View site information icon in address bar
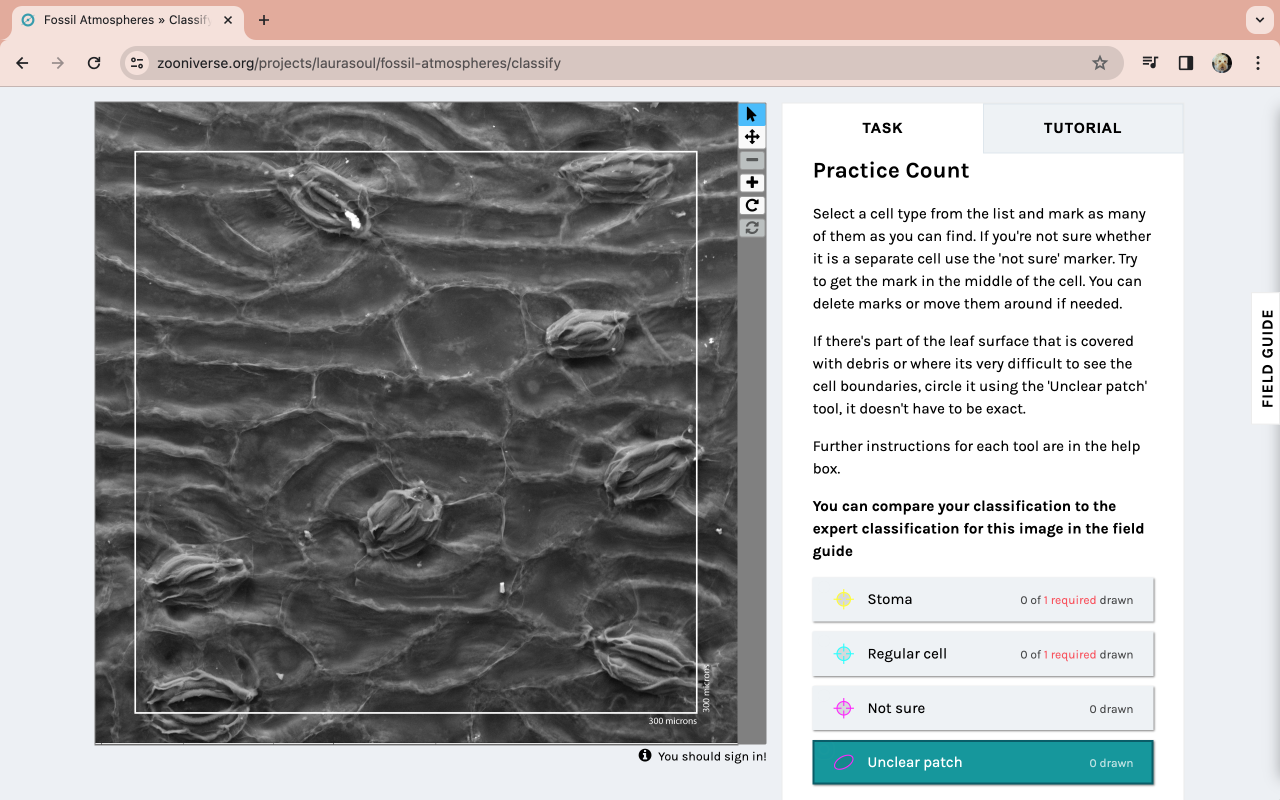The height and width of the screenshot is (800, 1280). (138, 63)
